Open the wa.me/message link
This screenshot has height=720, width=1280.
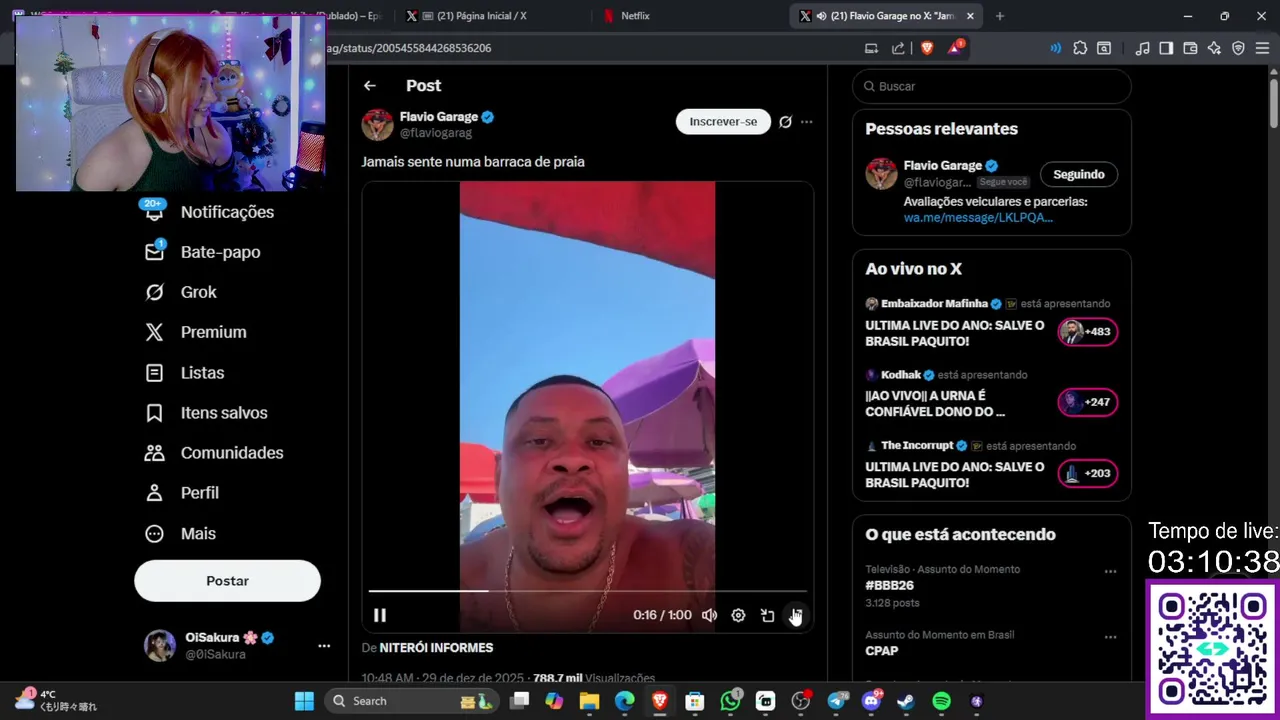[978, 217]
